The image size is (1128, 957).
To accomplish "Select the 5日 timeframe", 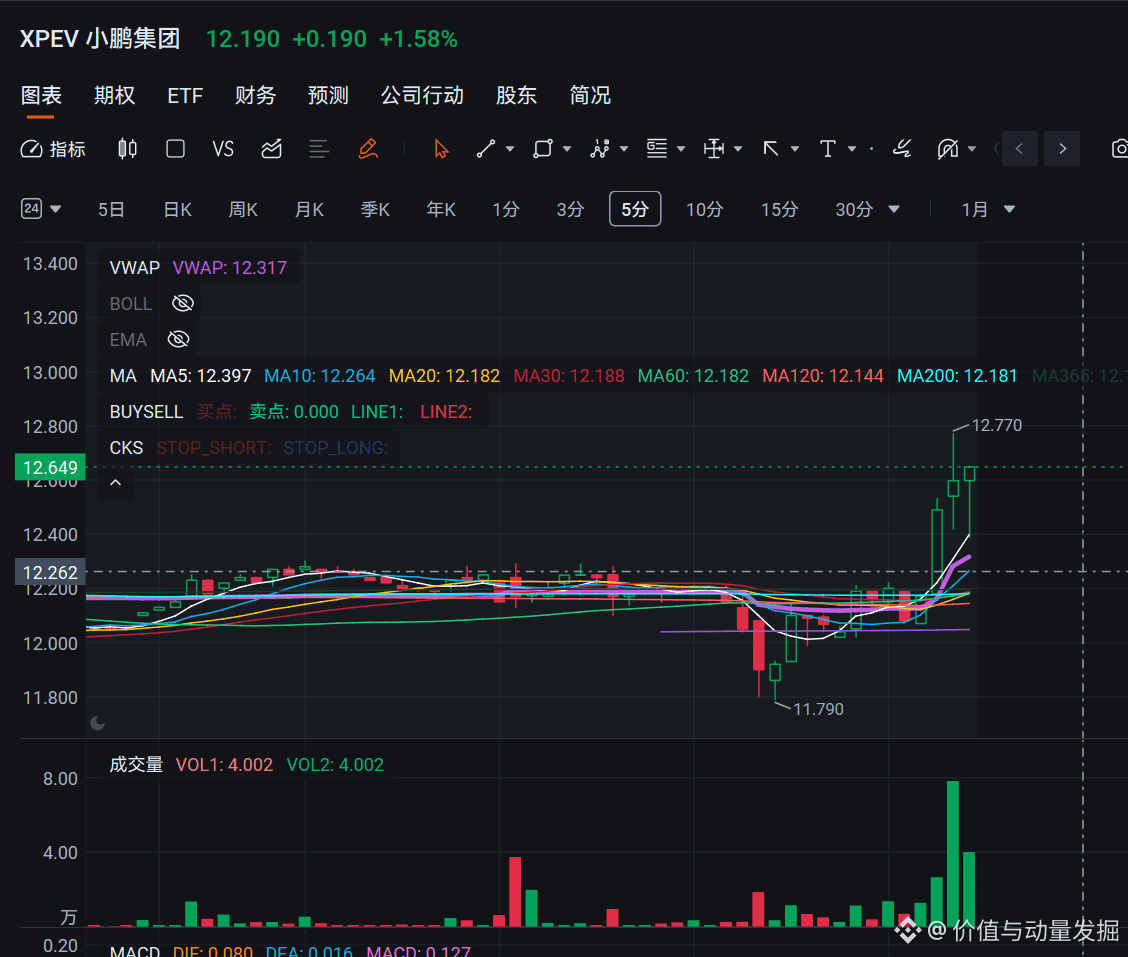I will click(112, 209).
